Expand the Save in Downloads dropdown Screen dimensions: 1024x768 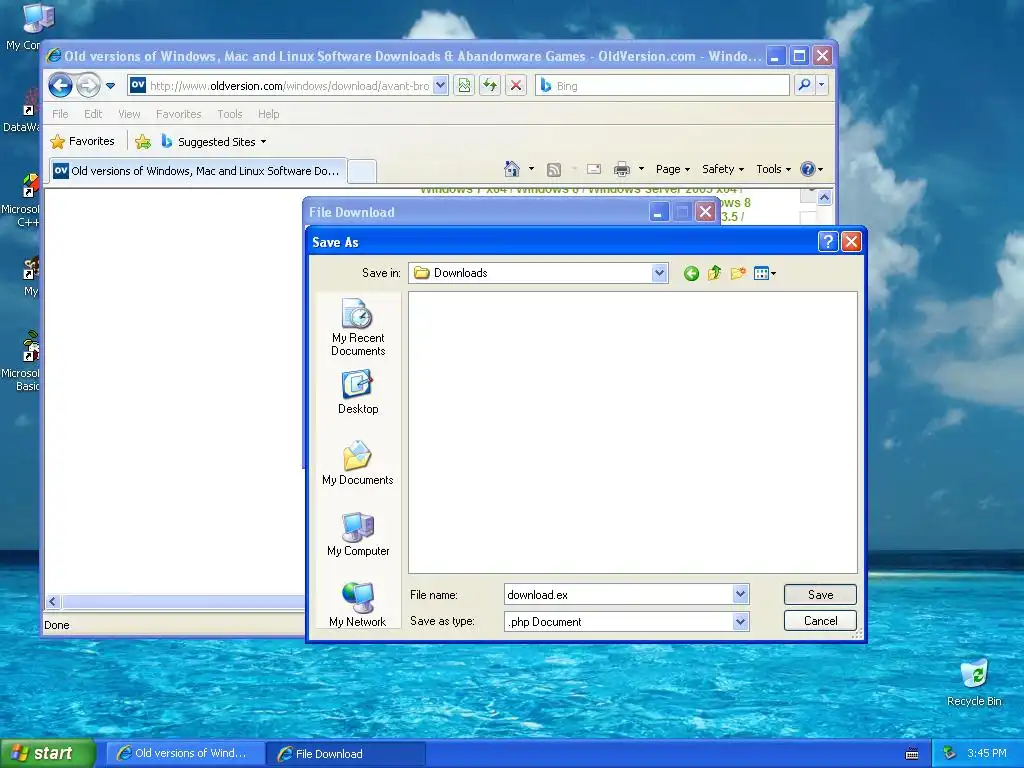click(659, 273)
